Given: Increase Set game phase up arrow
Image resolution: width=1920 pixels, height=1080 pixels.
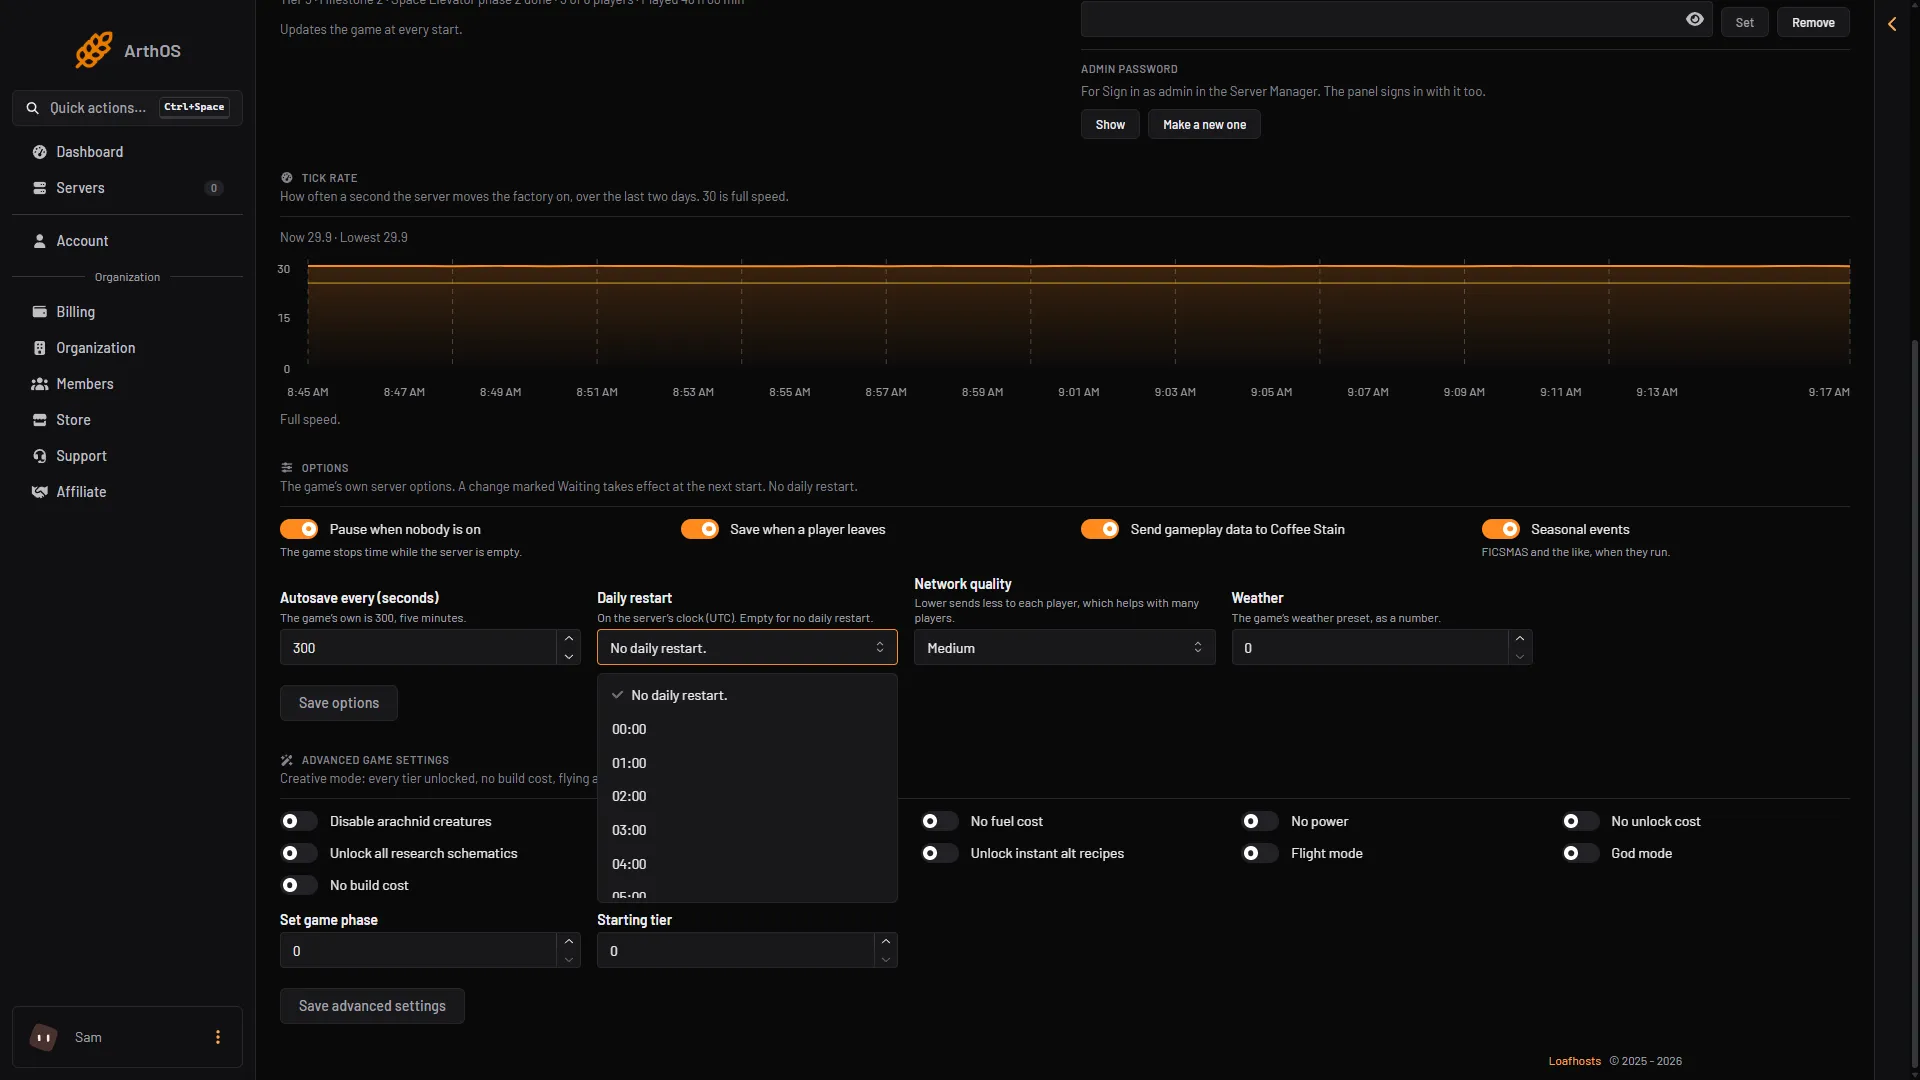Looking at the screenshot, I should tap(569, 941).
